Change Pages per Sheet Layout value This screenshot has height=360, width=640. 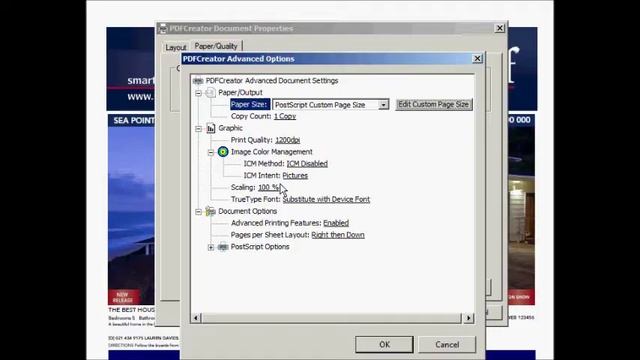click(x=338, y=235)
